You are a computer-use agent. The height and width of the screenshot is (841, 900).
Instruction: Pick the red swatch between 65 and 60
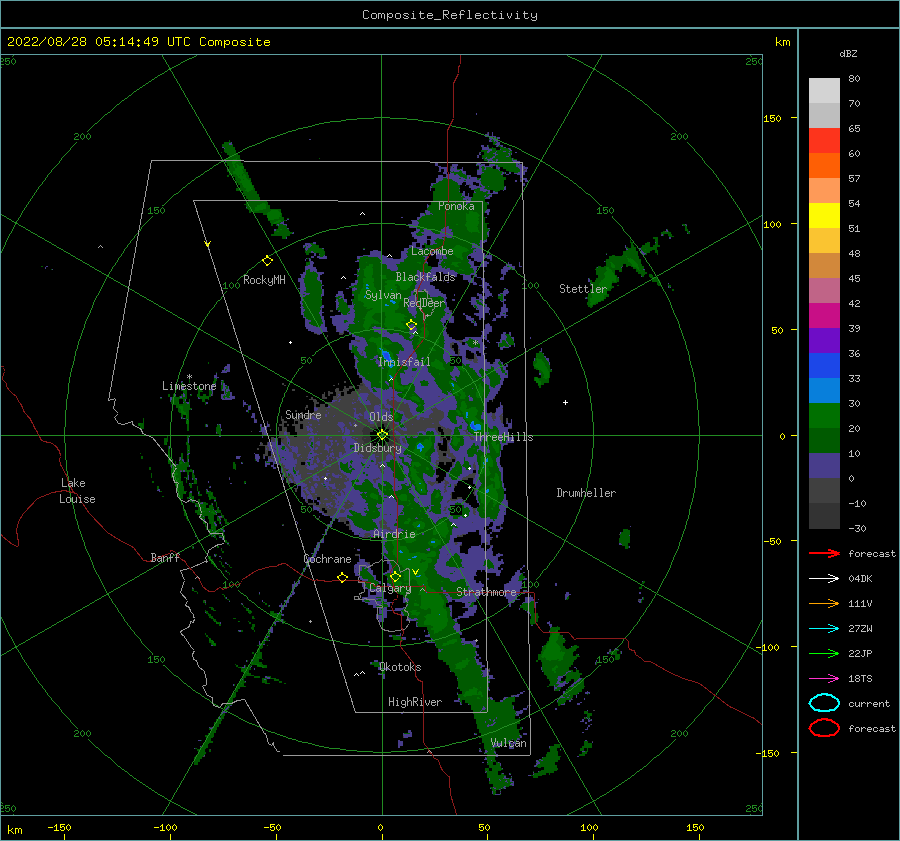click(824, 141)
